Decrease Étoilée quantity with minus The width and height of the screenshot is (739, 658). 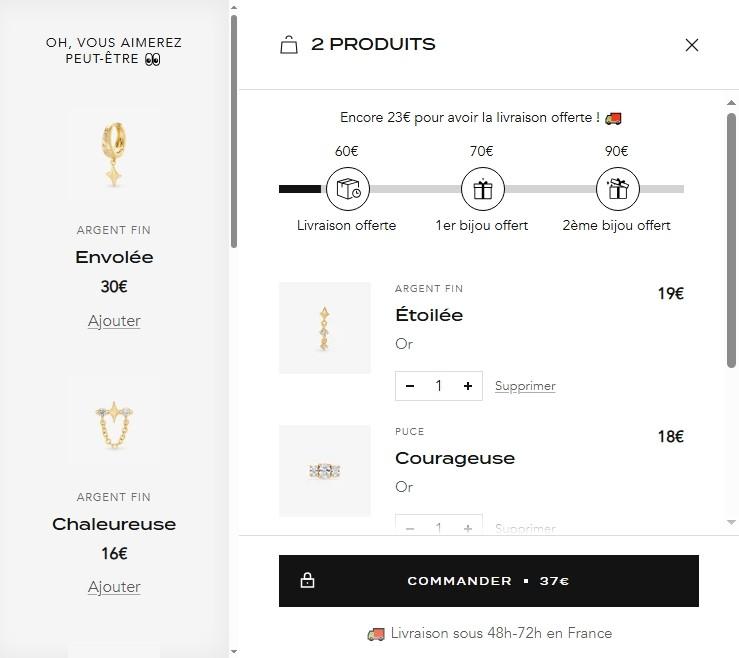(x=410, y=386)
